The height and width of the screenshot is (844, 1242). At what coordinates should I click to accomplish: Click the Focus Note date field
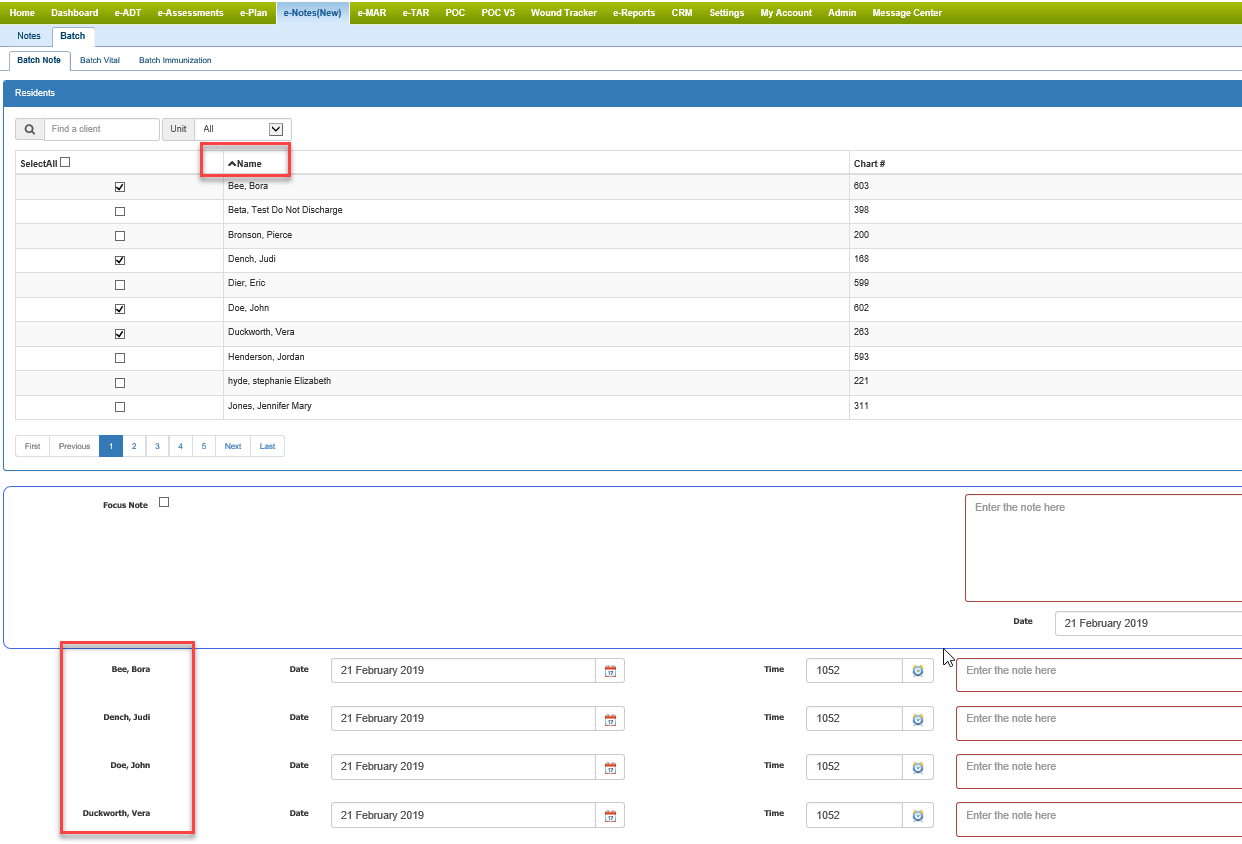click(x=1148, y=623)
